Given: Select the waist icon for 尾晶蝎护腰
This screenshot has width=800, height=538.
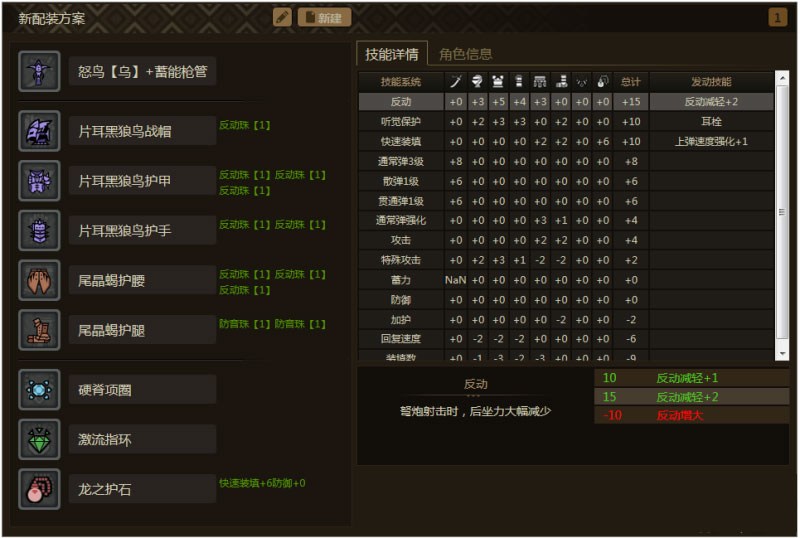Looking at the screenshot, I should click(x=39, y=280).
